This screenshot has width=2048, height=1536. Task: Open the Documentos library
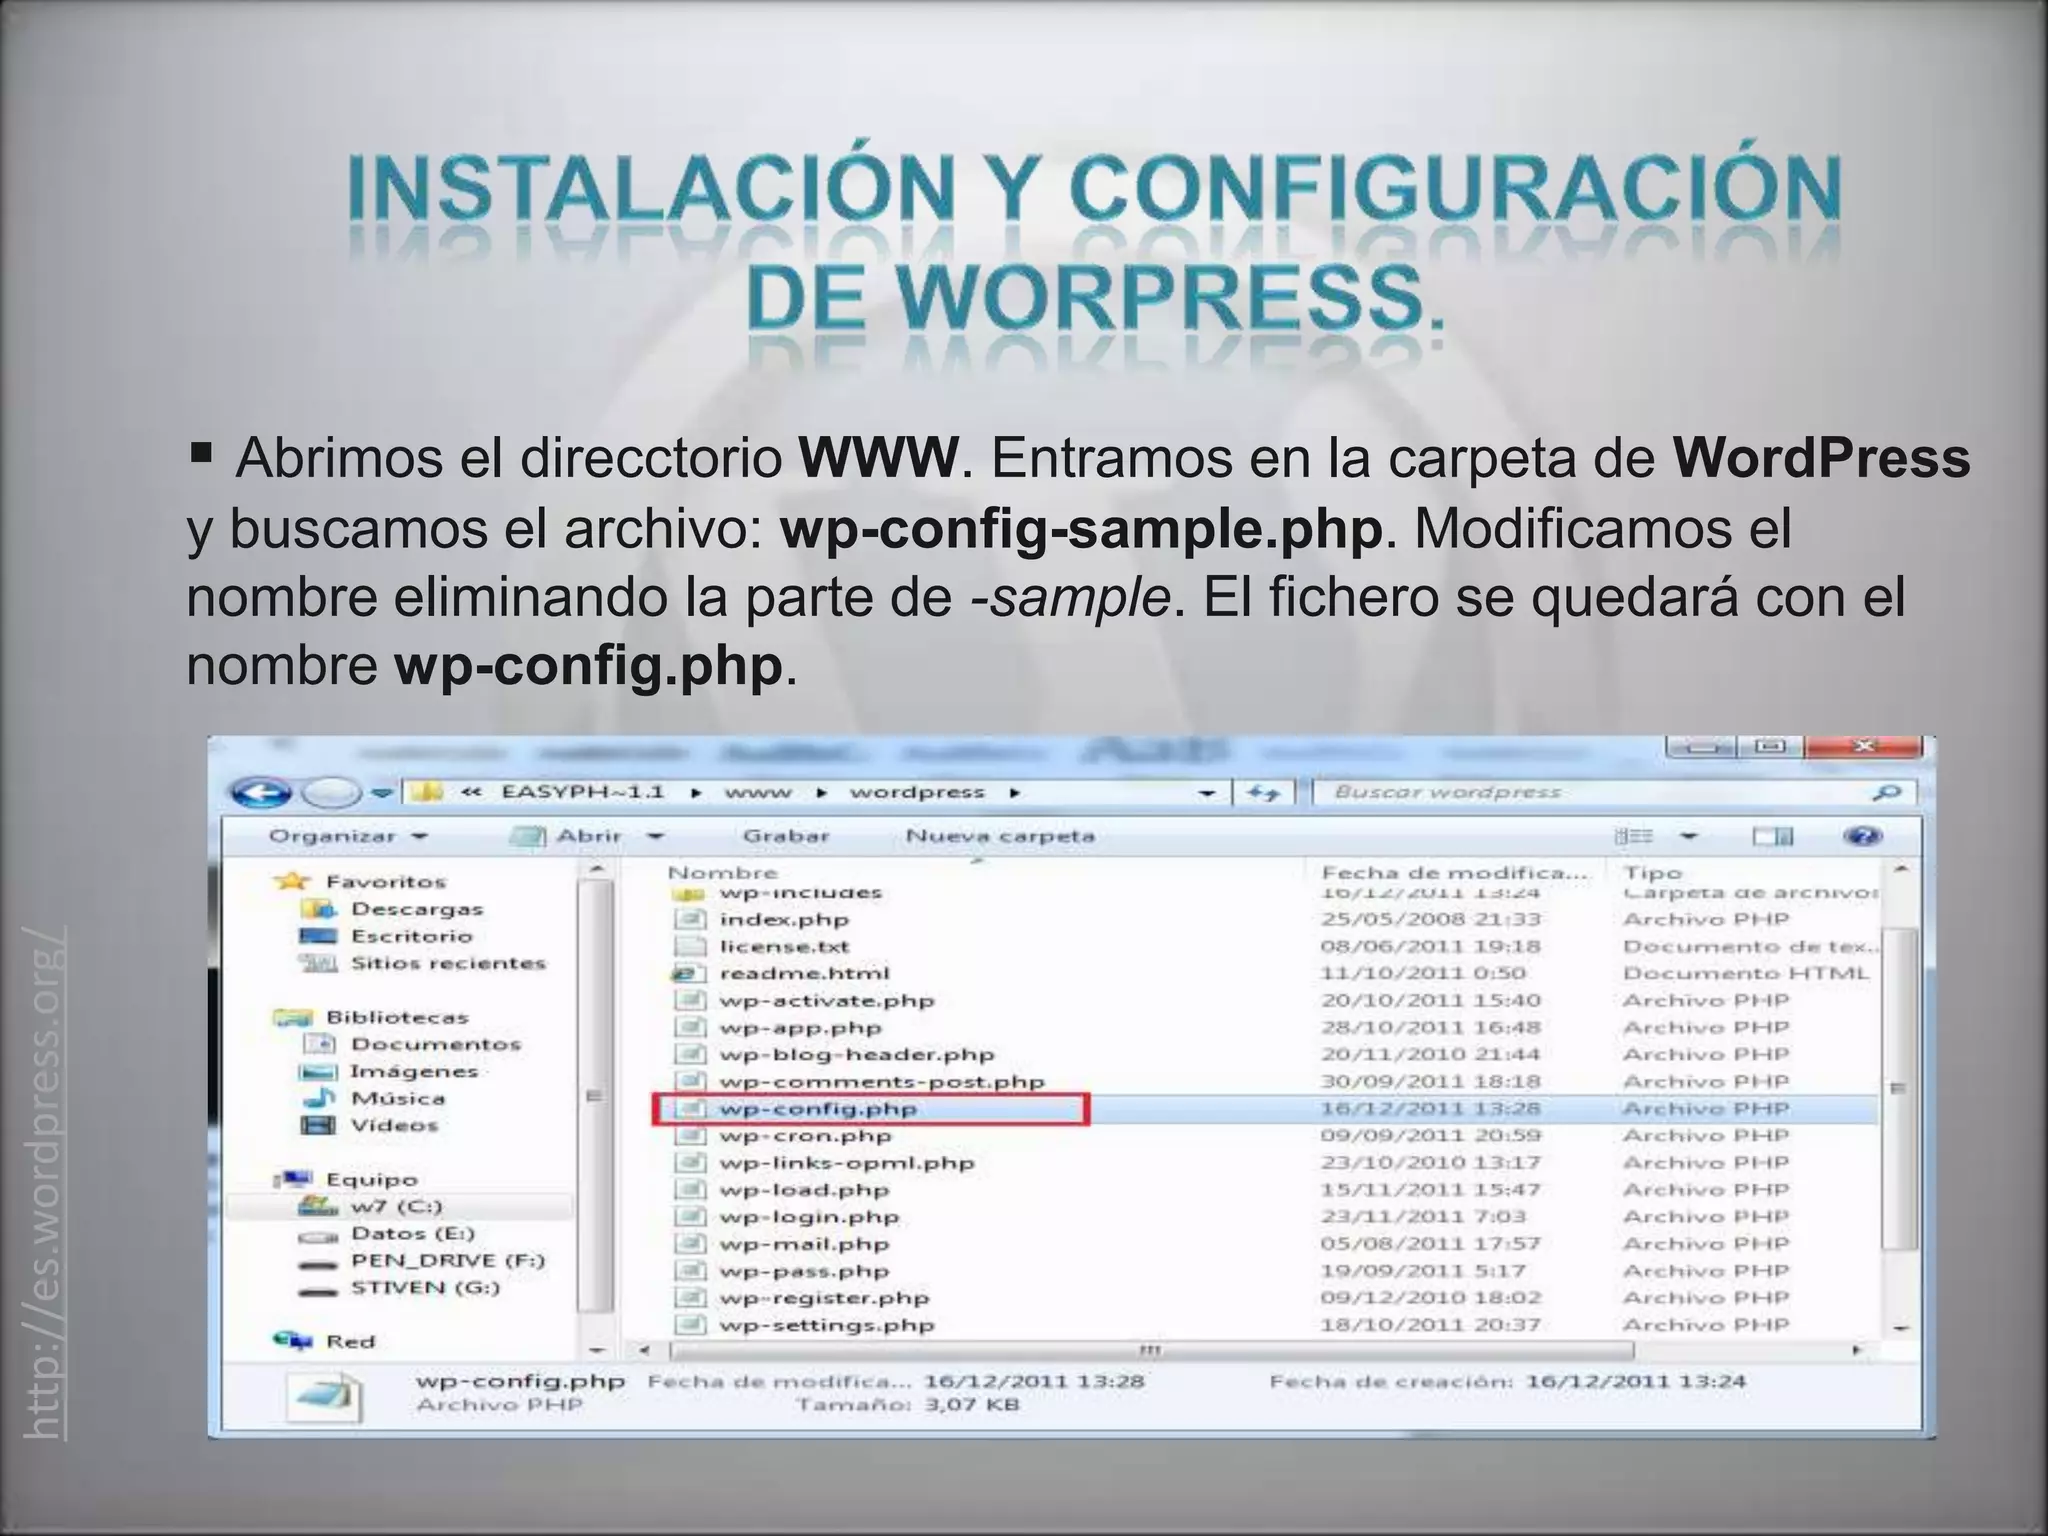pos(436,1044)
